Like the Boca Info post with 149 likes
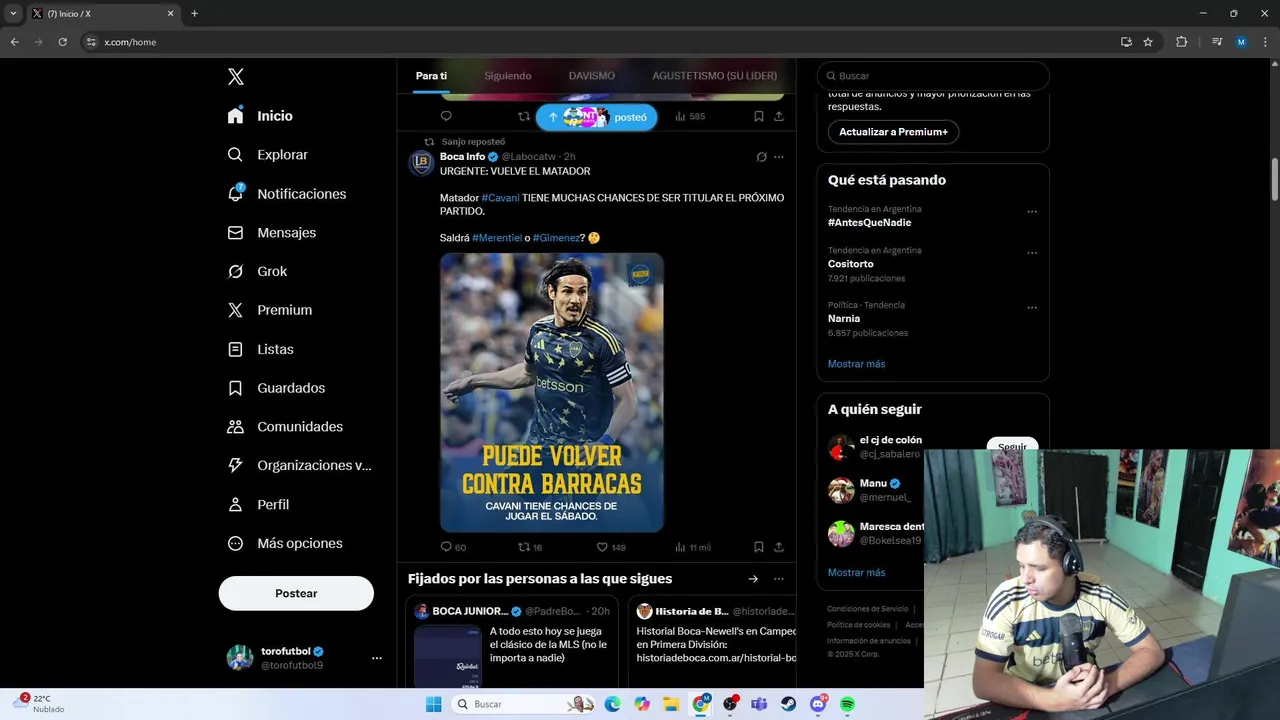Image resolution: width=1280 pixels, height=720 pixels. 610,547
